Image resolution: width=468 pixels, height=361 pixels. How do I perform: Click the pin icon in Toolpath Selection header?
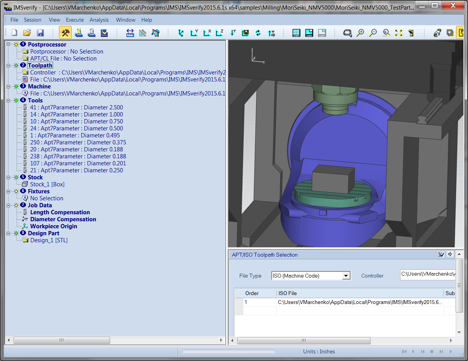(450, 254)
